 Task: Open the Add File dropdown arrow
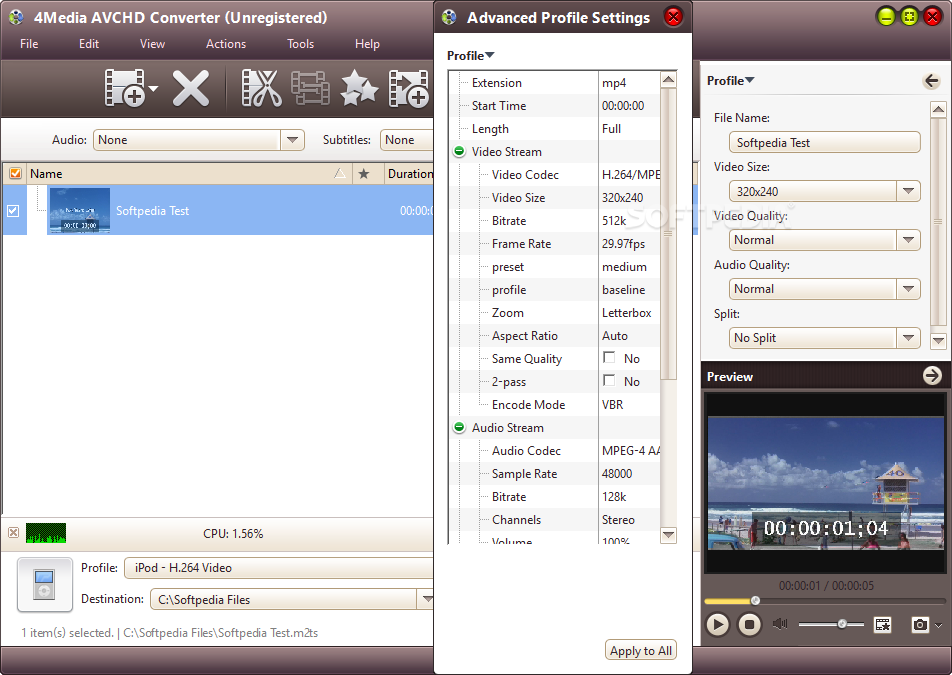[x=153, y=89]
